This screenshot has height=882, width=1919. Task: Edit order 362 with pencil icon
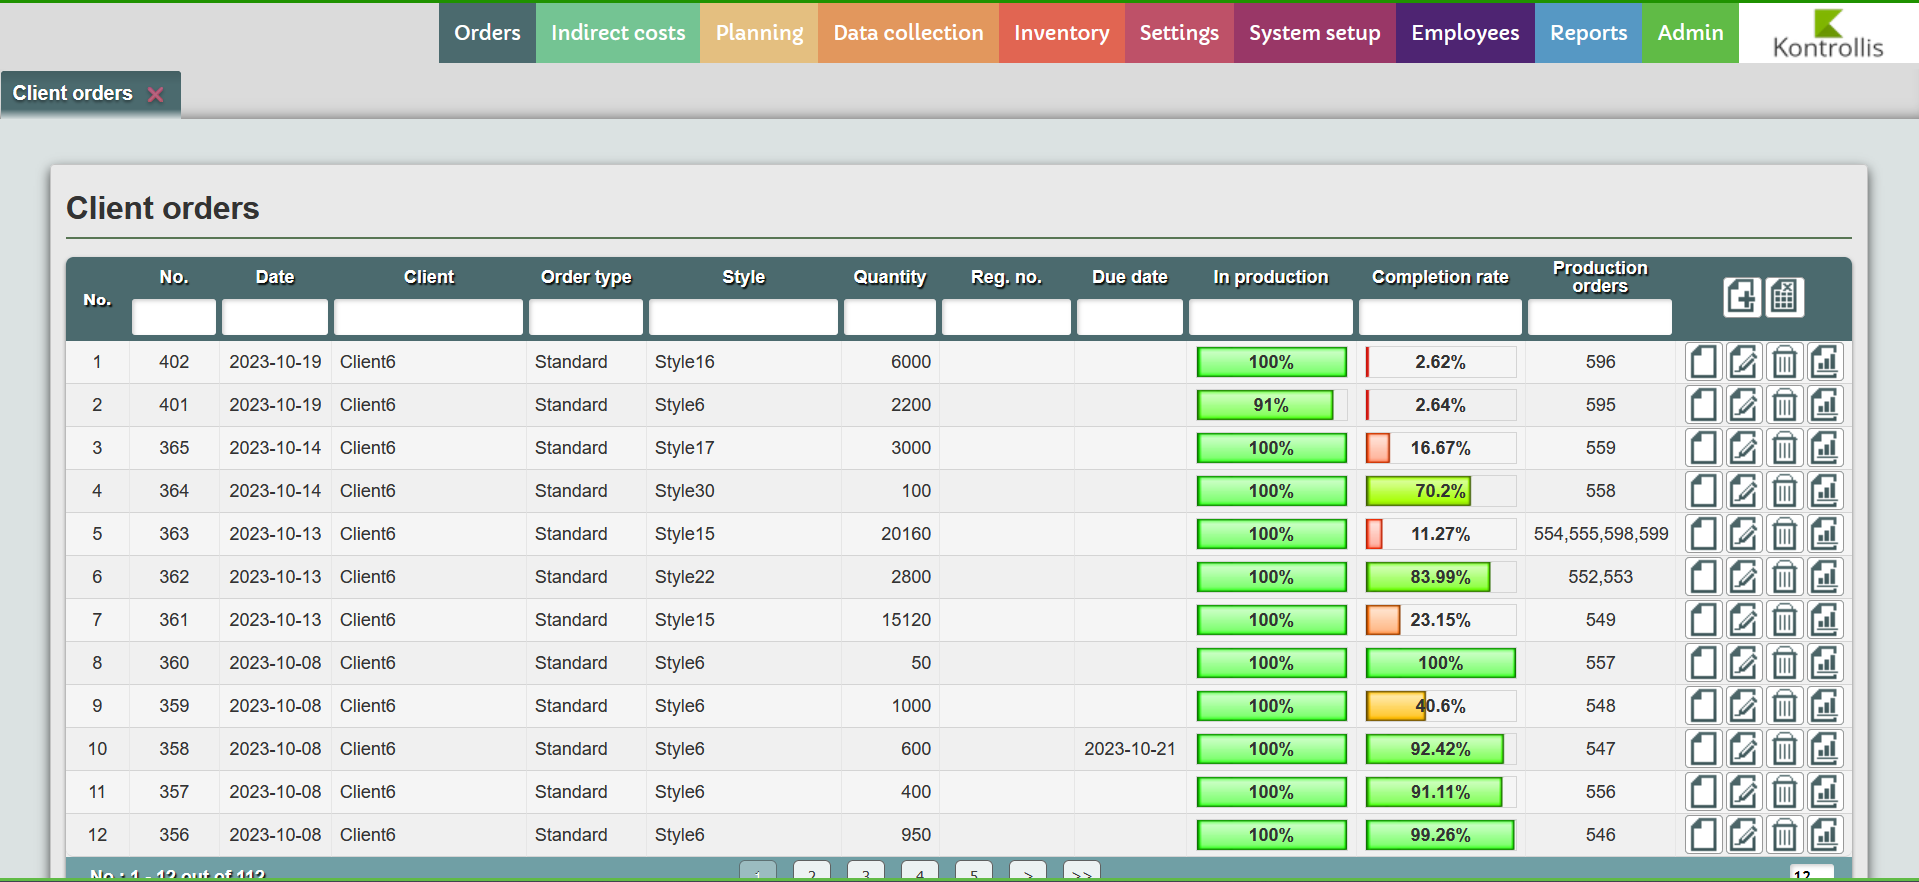pyautogui.click(x=1744, y=577)
